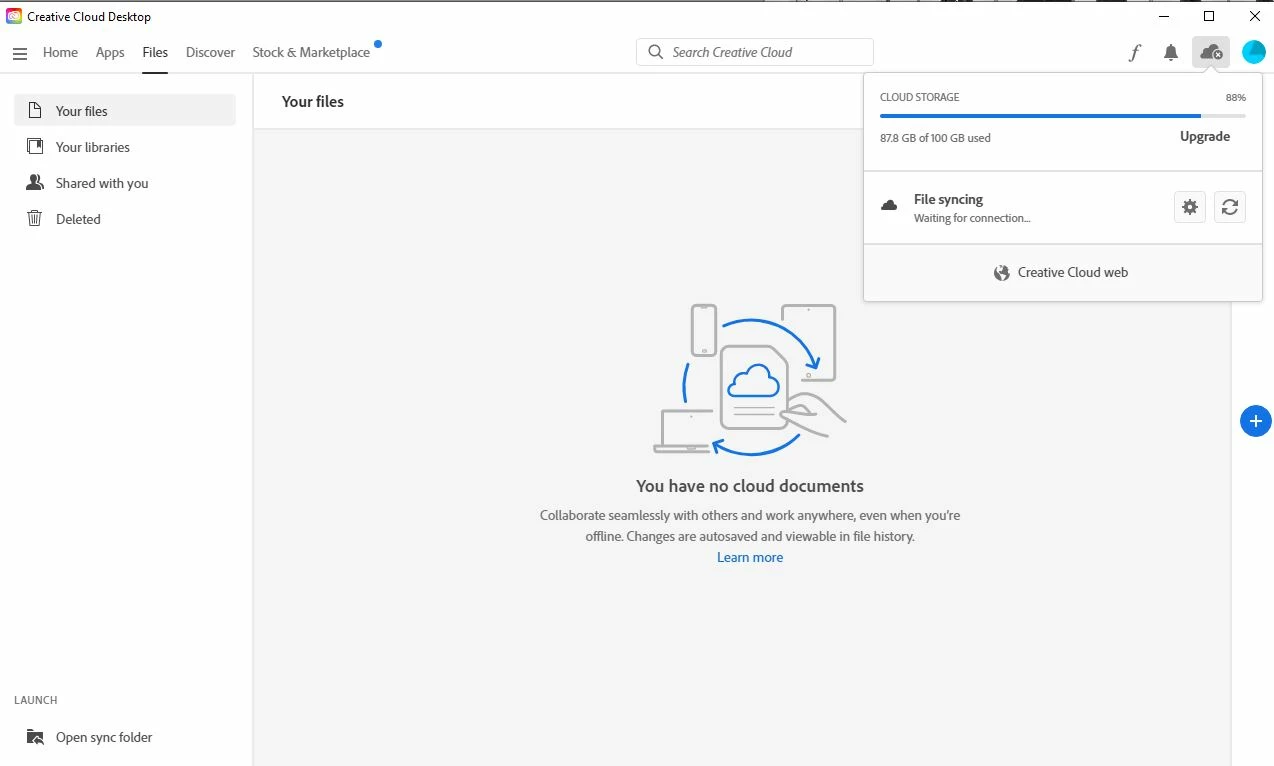1274x766 pixels.
Task: Click the sync folder icon
Action: 35,737
